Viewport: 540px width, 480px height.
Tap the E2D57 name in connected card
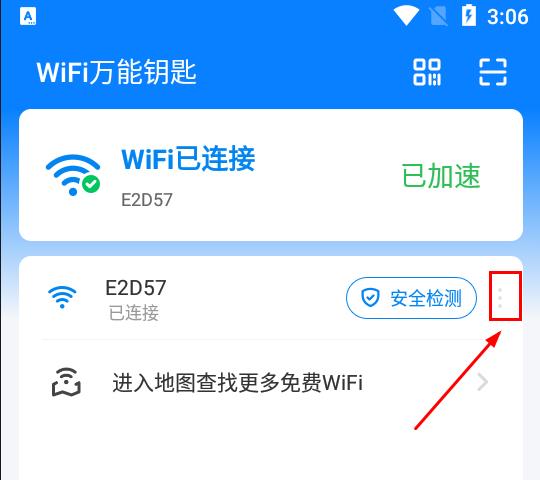147,200
